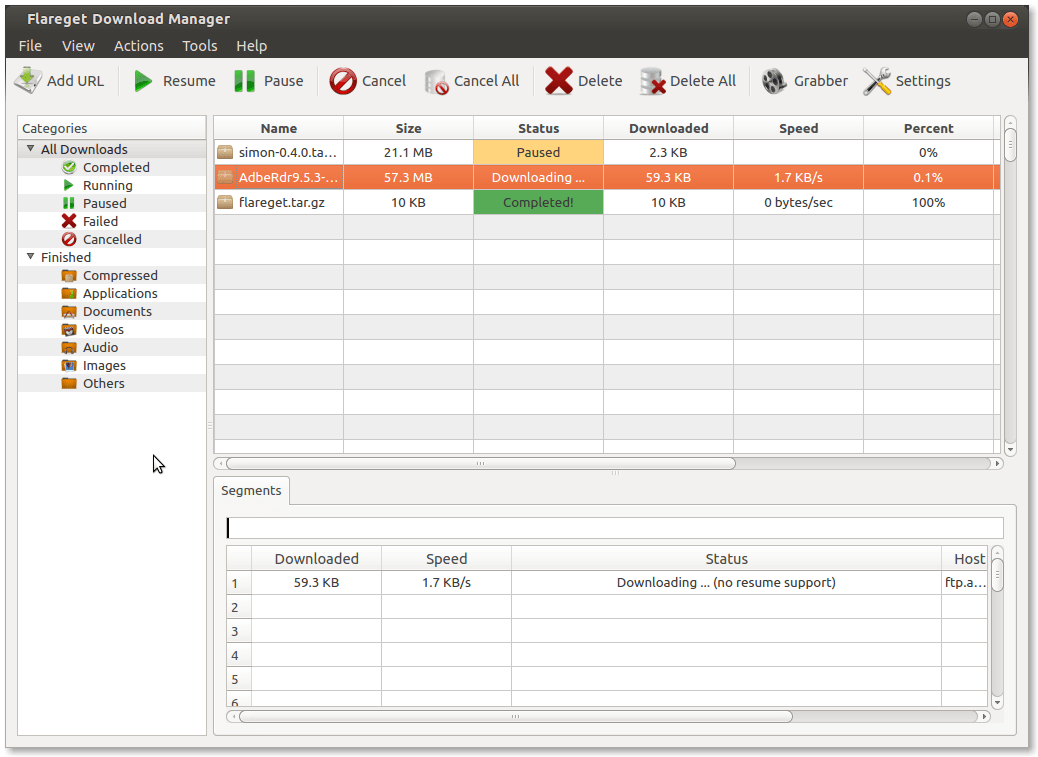Click the green Resume play icon
The image size is (1038, 757).
[143, 81]
